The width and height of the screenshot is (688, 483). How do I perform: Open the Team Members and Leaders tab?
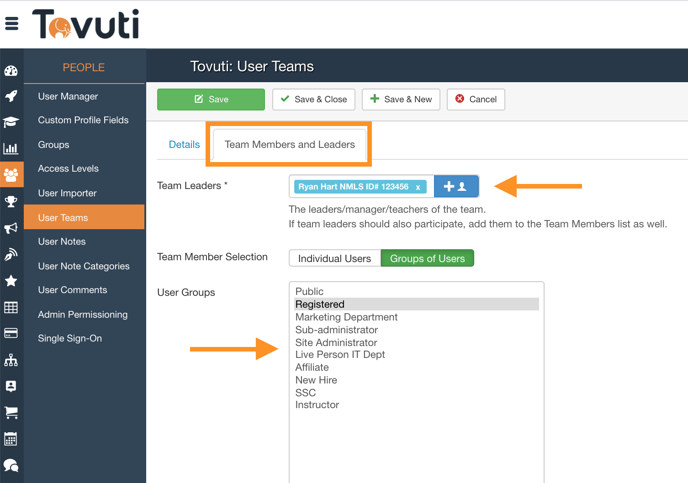click(289, 144)
